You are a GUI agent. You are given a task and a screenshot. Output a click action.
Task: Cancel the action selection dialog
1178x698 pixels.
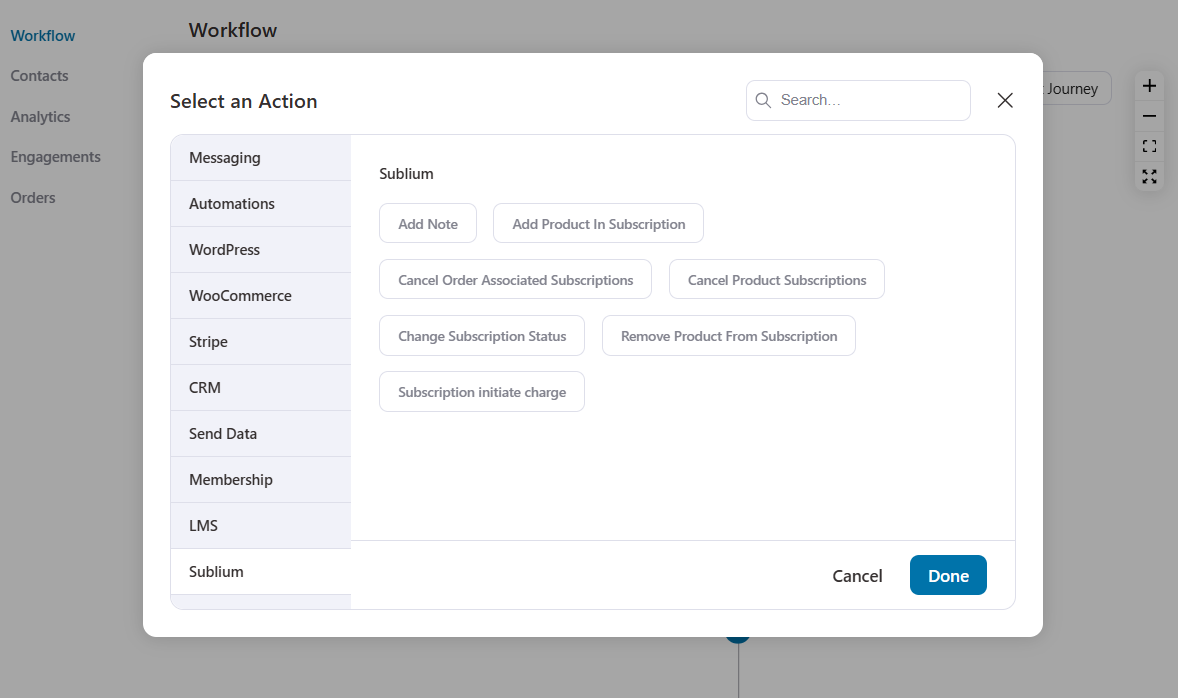[857, 575]
